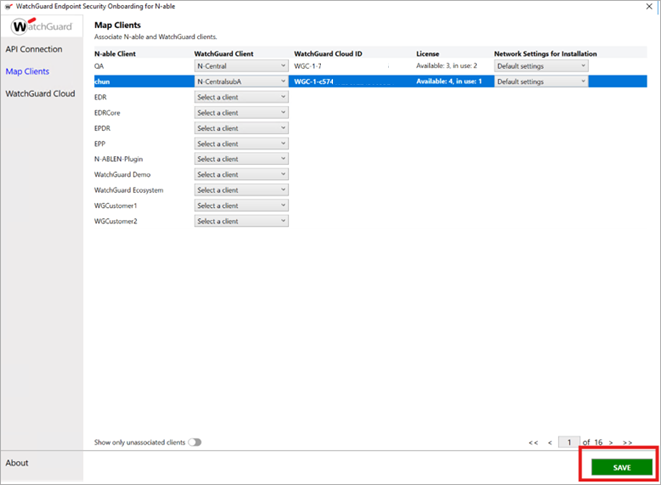Go to the first page of results

coord(533,442)
